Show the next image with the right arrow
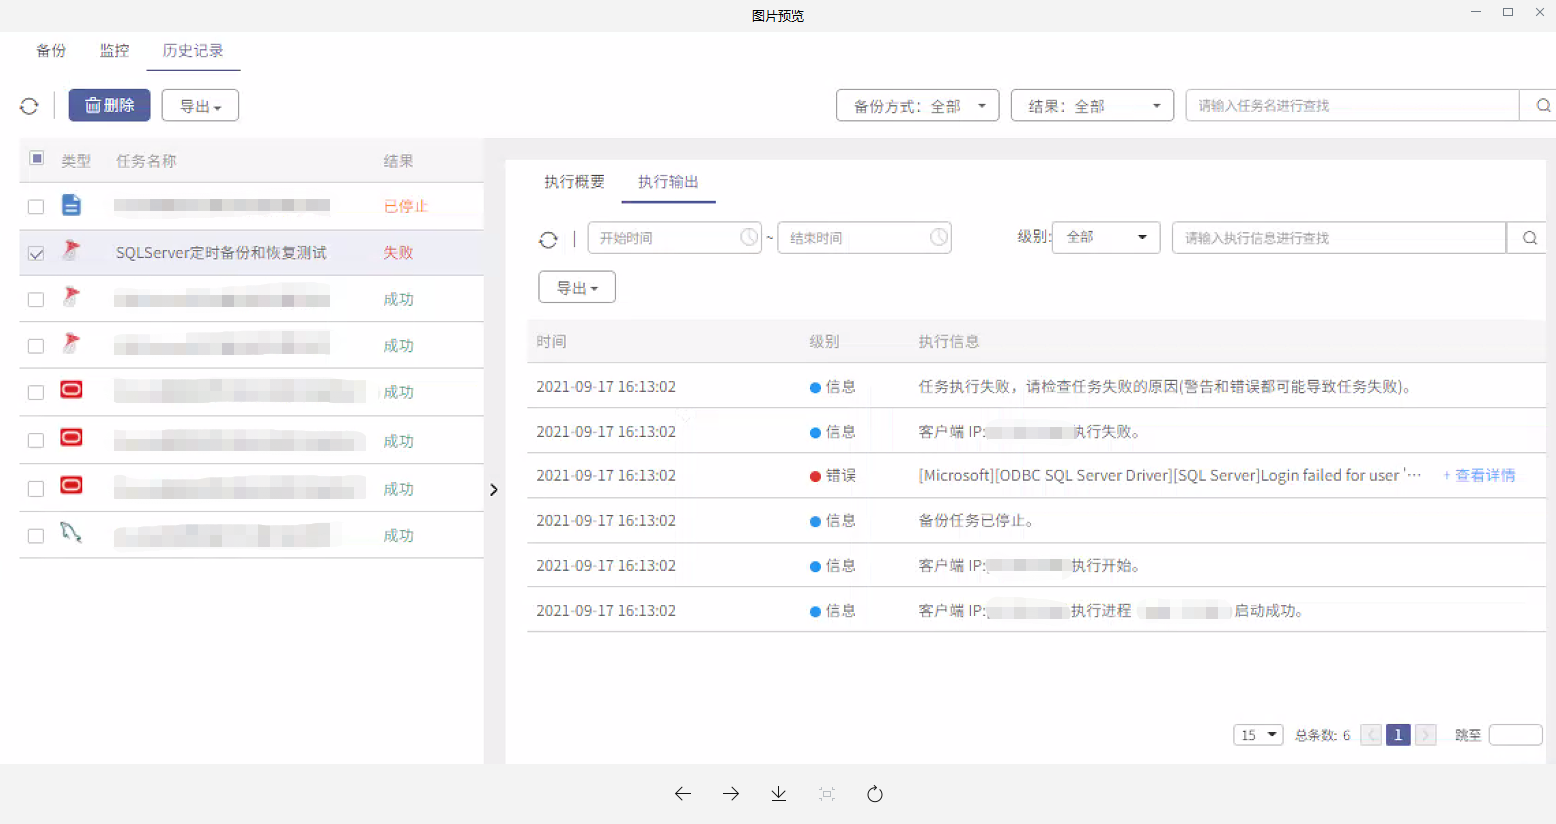This screenshot has height=824, width=1556. [x=731, y=794]
